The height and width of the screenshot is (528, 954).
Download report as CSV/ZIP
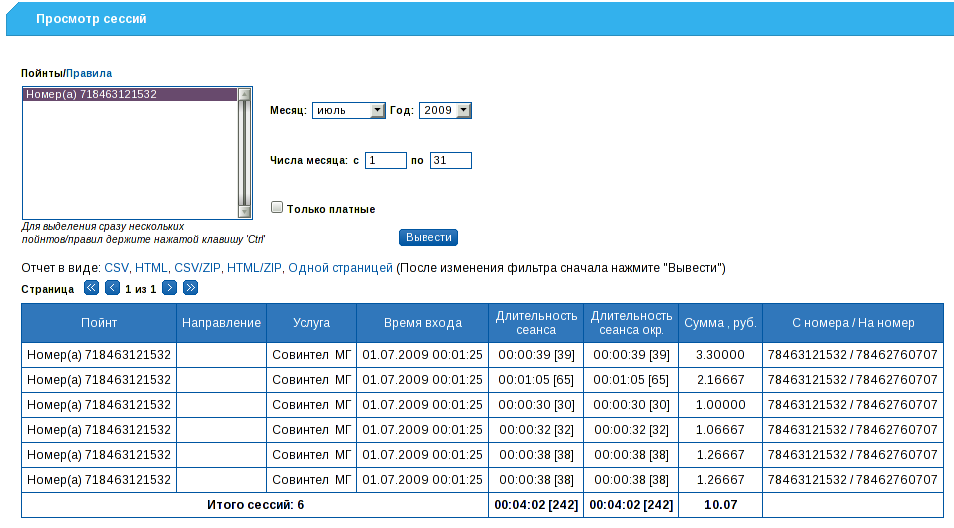click(x=197, y=268)
